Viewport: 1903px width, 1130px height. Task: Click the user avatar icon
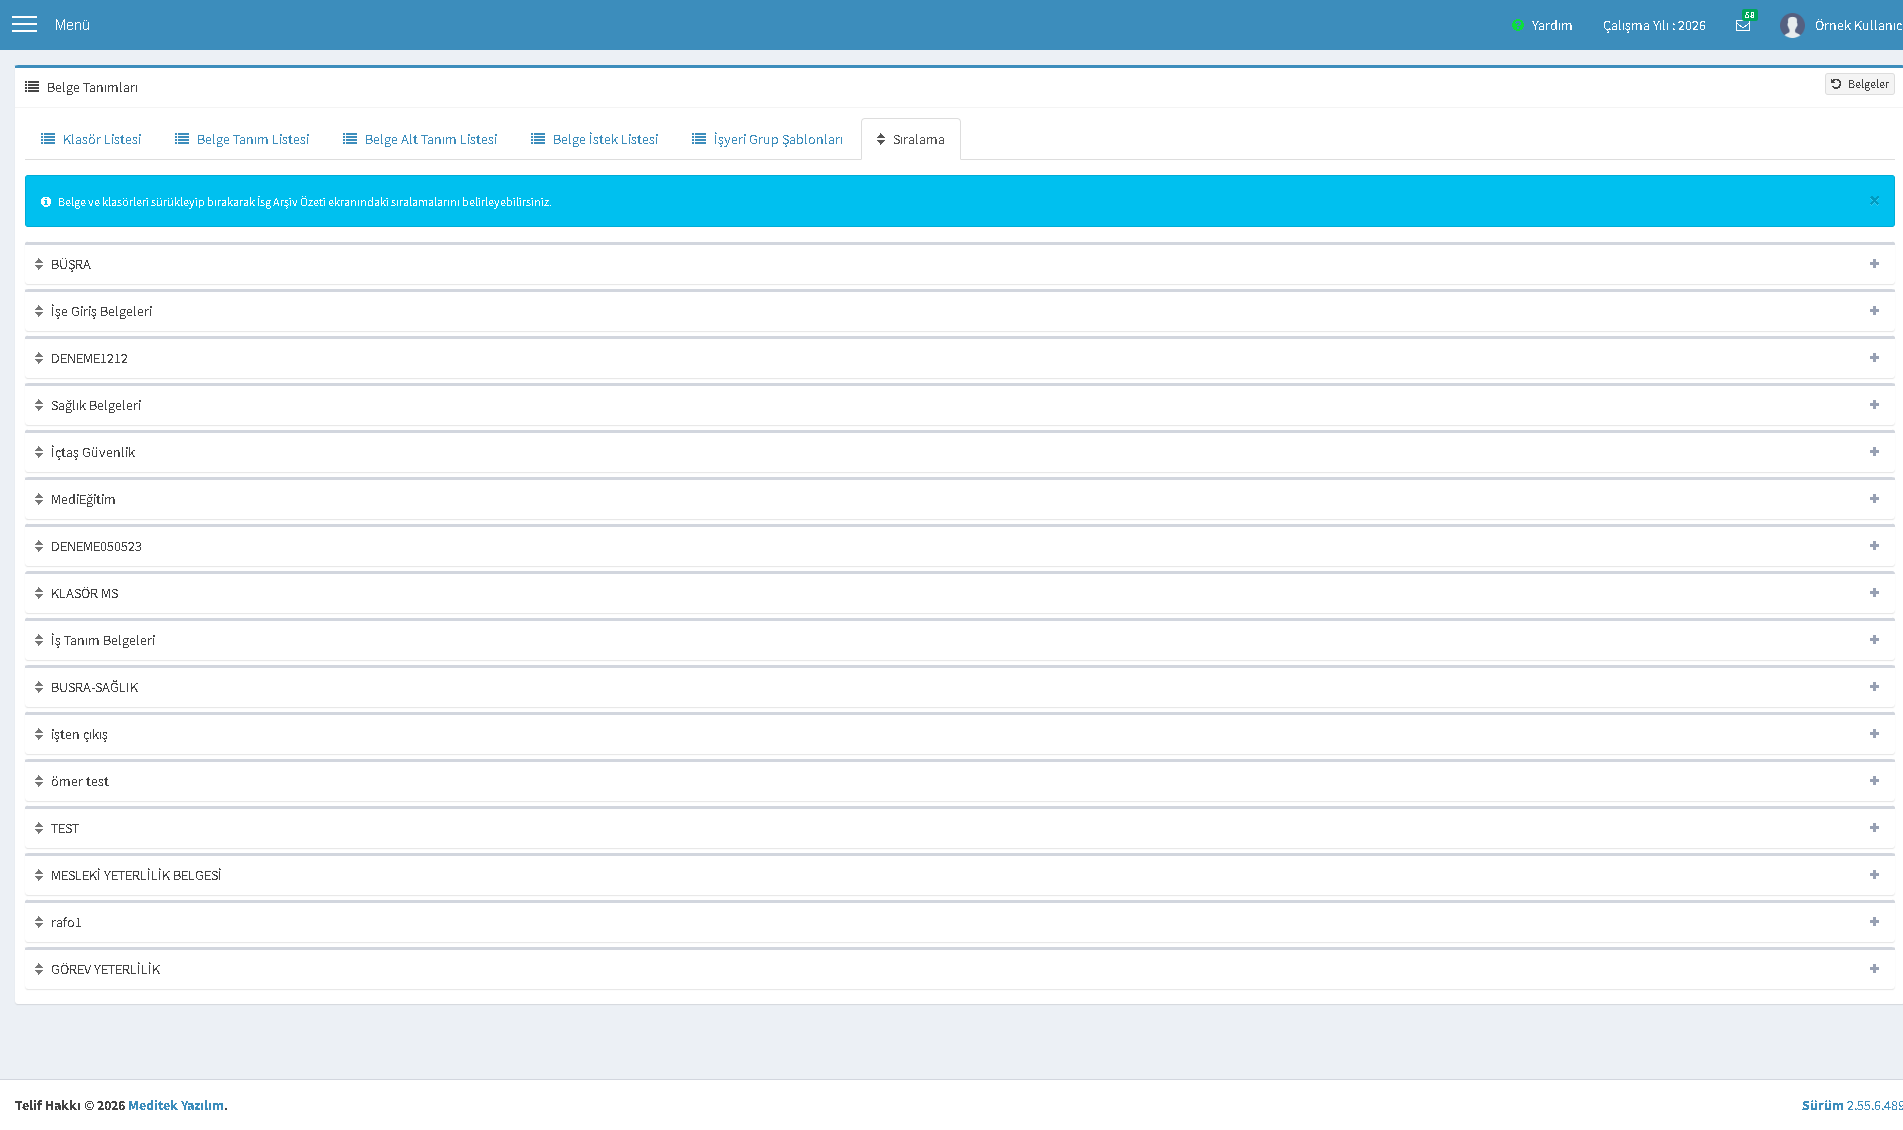(1792, 25)
